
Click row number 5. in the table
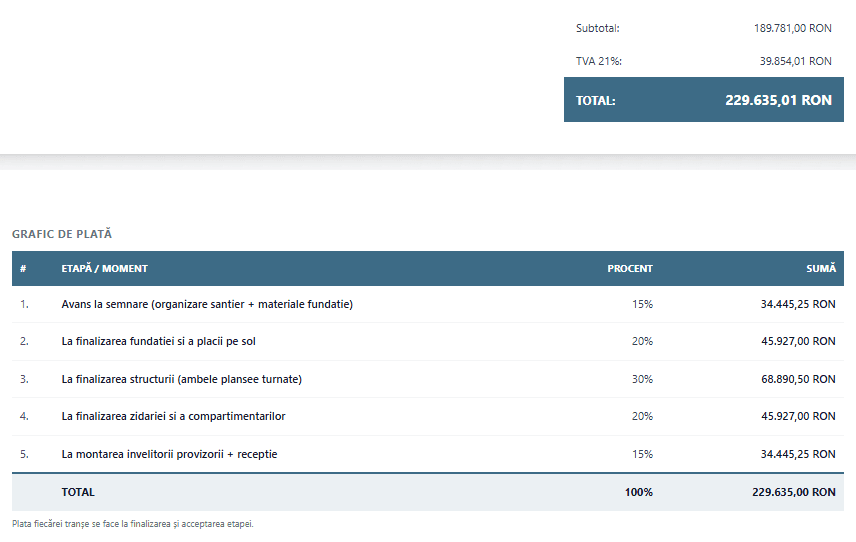(x=24, y=454)
